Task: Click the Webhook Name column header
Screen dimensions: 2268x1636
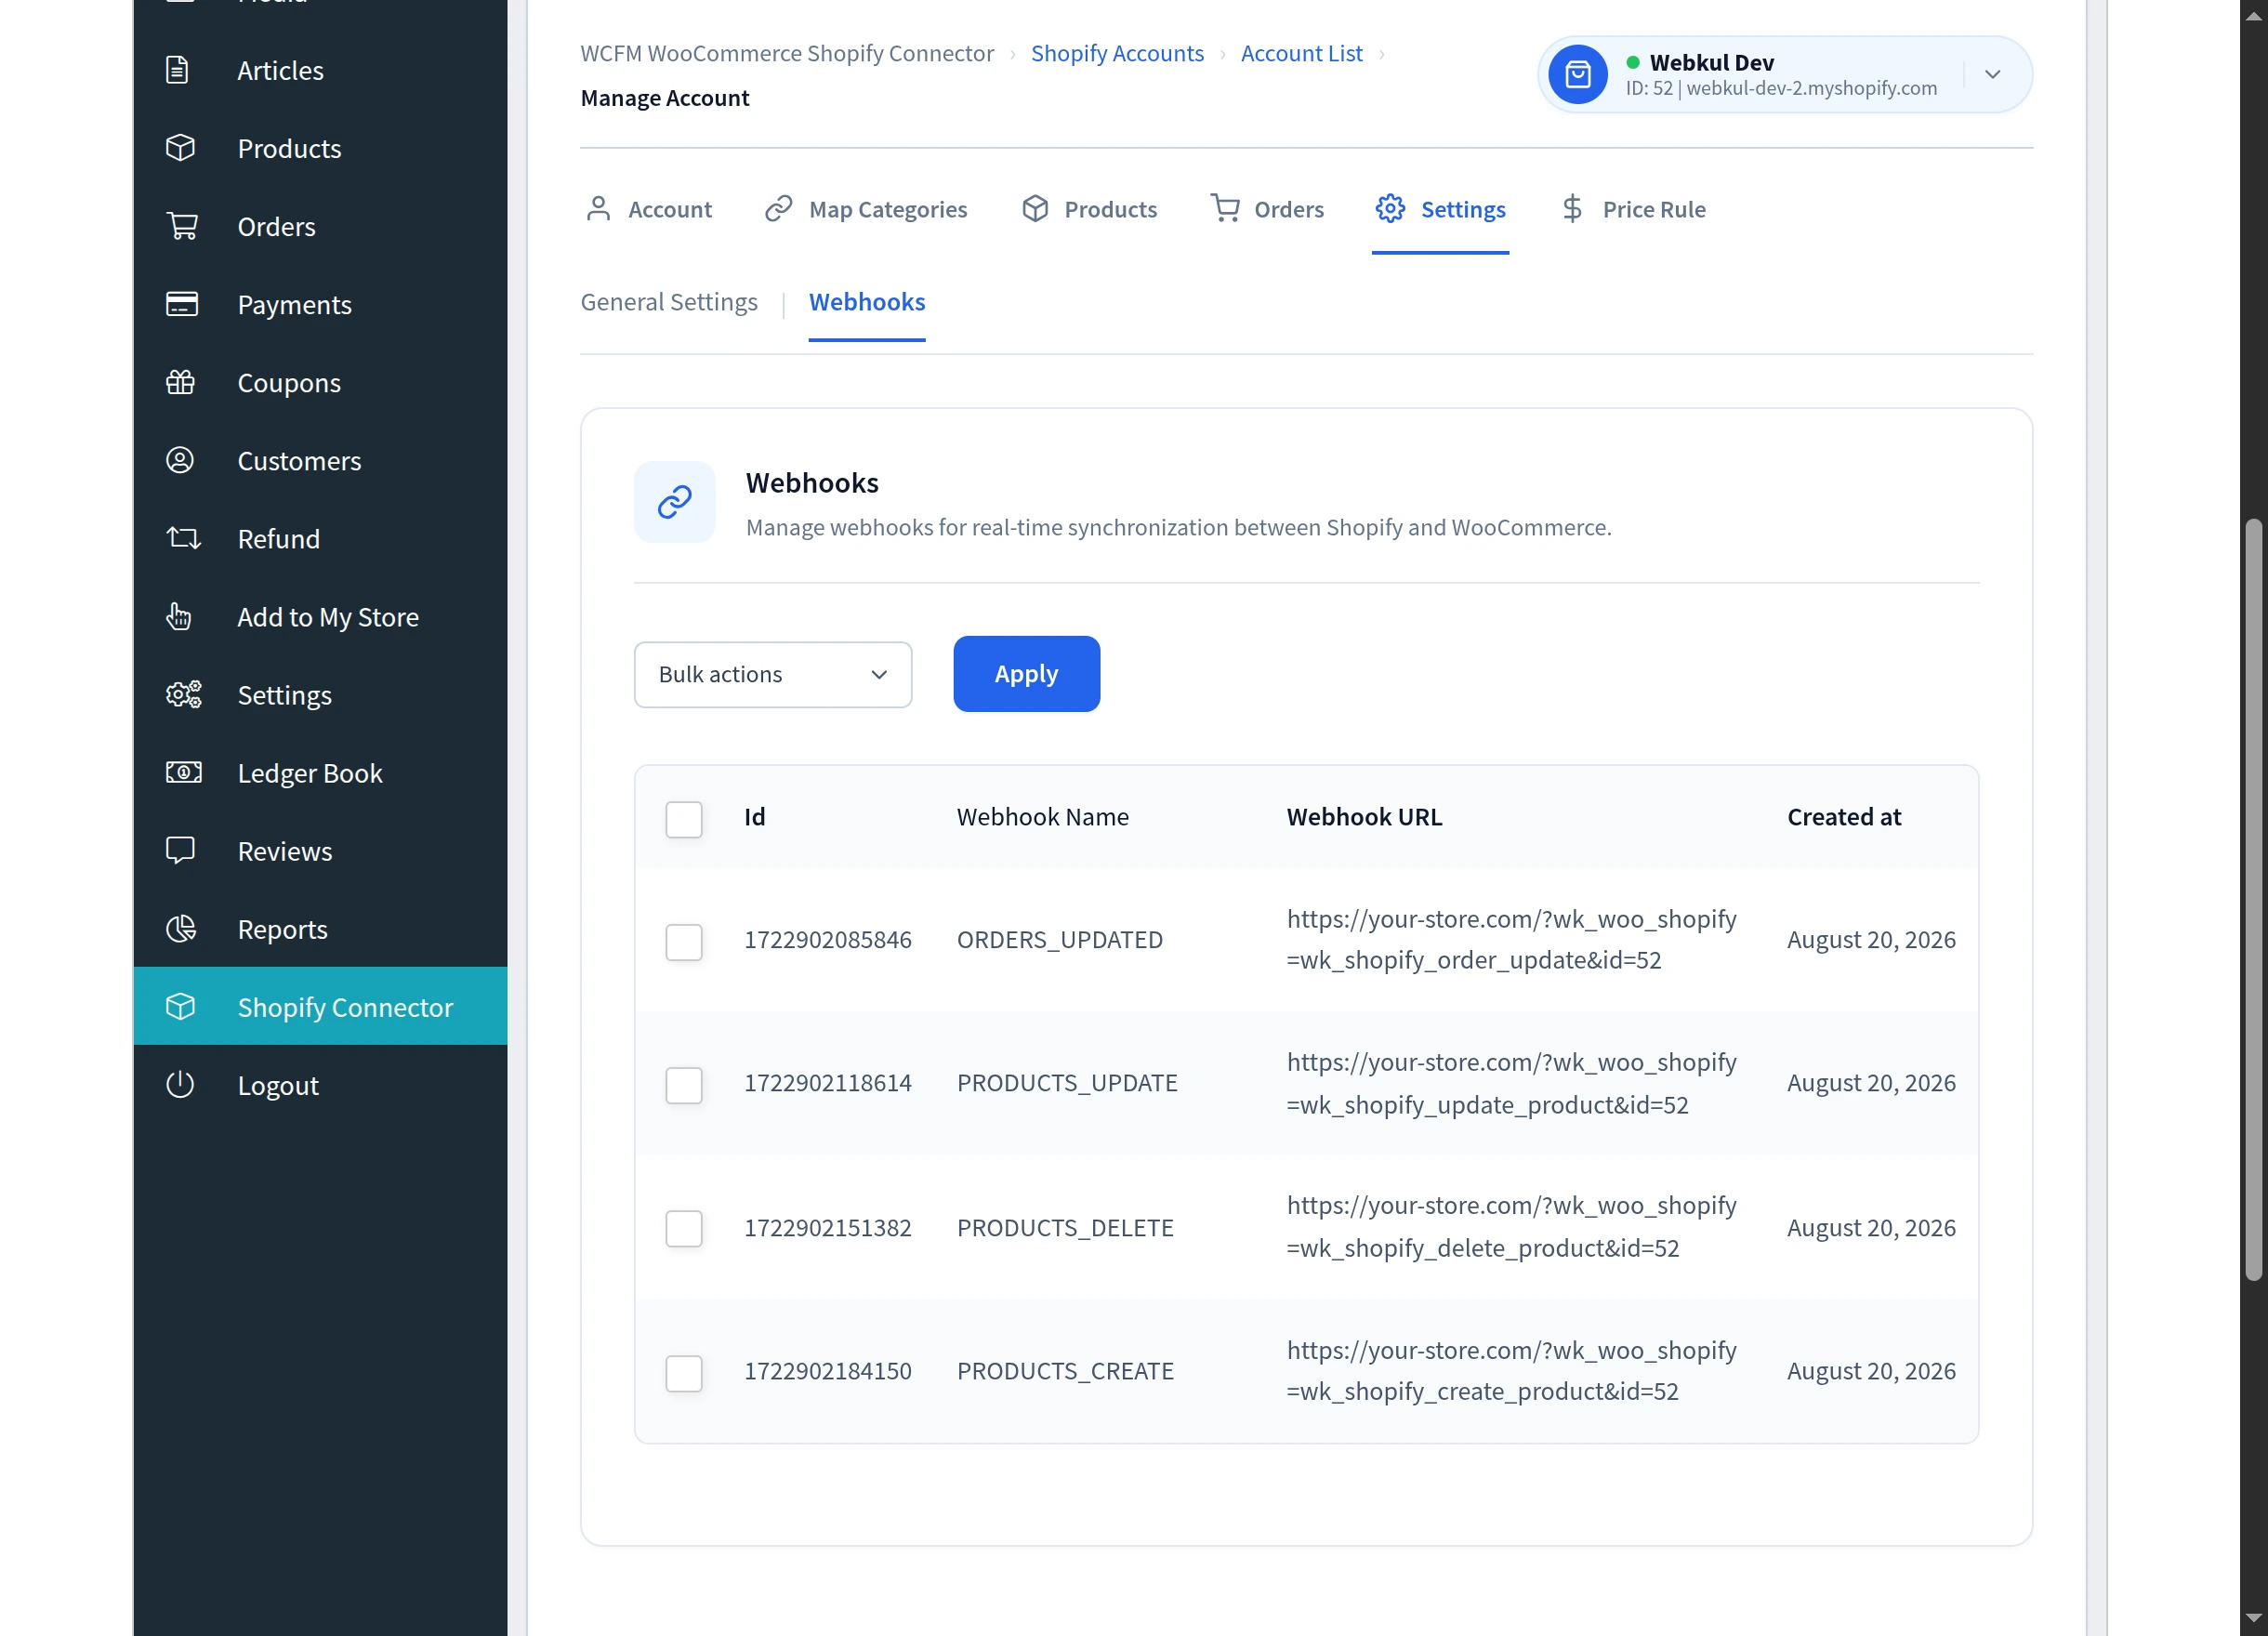Action: point(1042,817)
